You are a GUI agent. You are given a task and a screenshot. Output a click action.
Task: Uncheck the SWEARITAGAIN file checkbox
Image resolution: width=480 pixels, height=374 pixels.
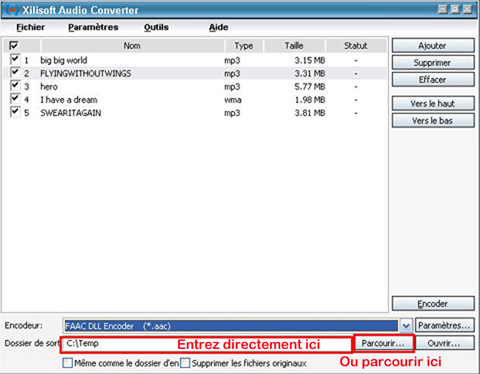click(15, 112)
